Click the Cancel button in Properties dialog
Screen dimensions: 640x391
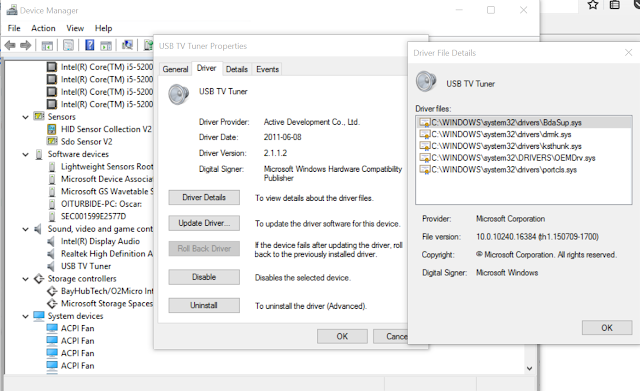click(x=391, y=336)
